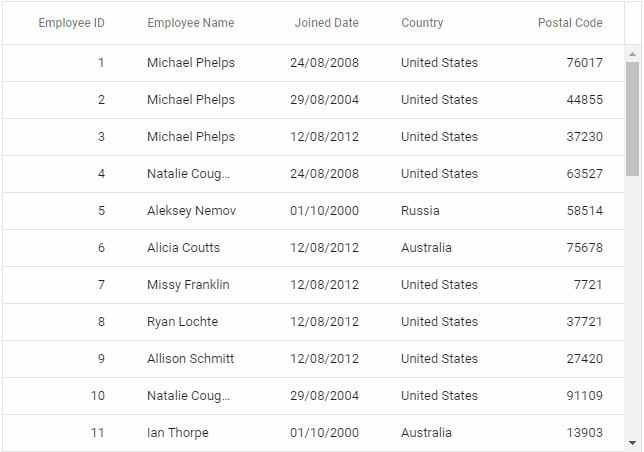This screenshot has height=452, width=644.
Task: Click the scrollbar down arrow
Action: point(632,442)
